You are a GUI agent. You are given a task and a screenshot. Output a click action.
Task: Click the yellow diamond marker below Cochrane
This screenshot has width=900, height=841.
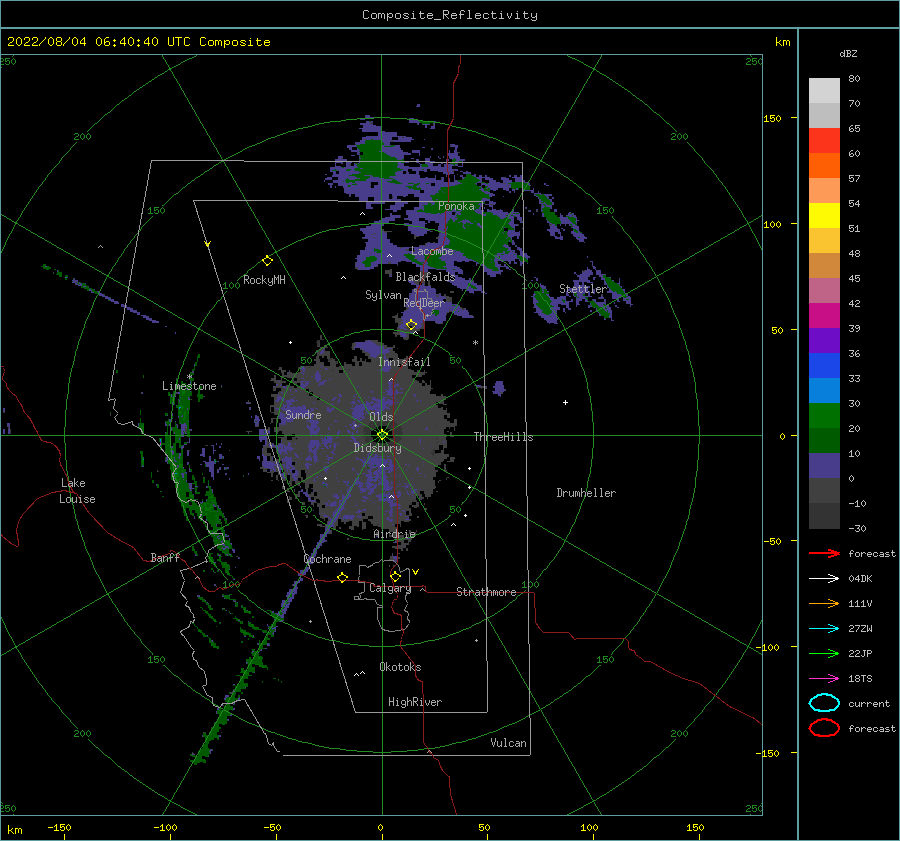click(x=342, y=577)
